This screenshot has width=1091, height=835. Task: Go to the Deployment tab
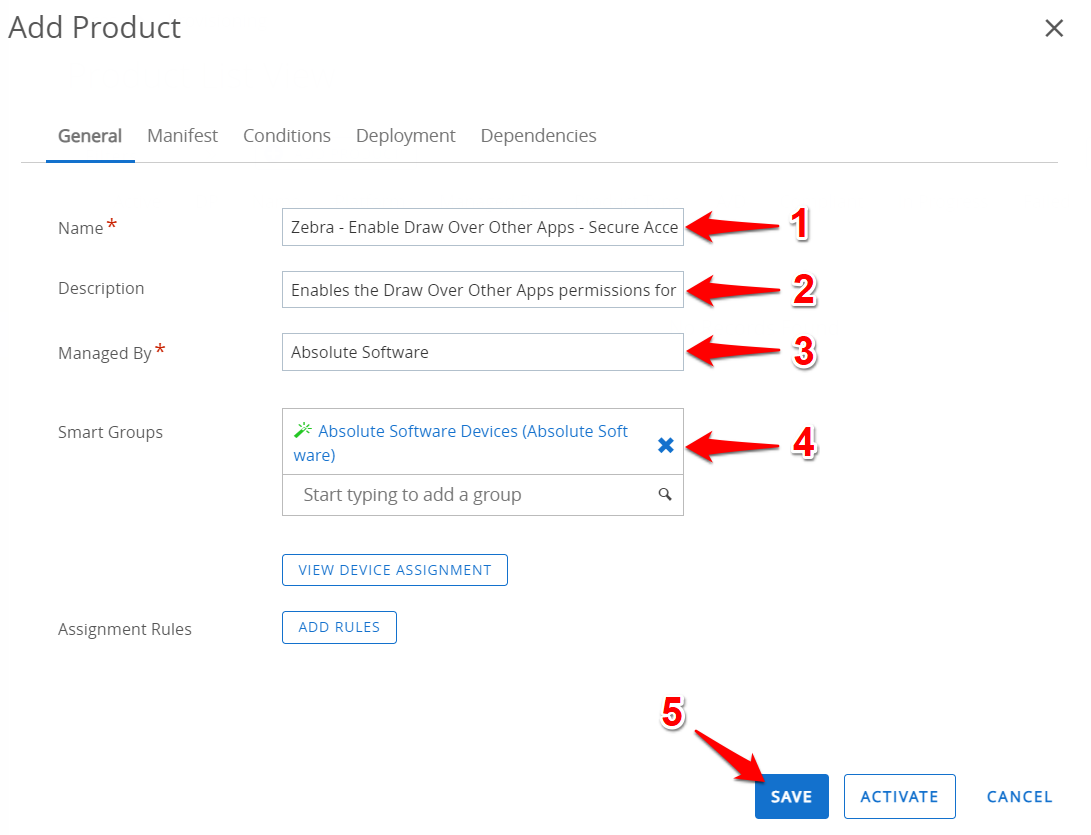(x=406, y=136)
